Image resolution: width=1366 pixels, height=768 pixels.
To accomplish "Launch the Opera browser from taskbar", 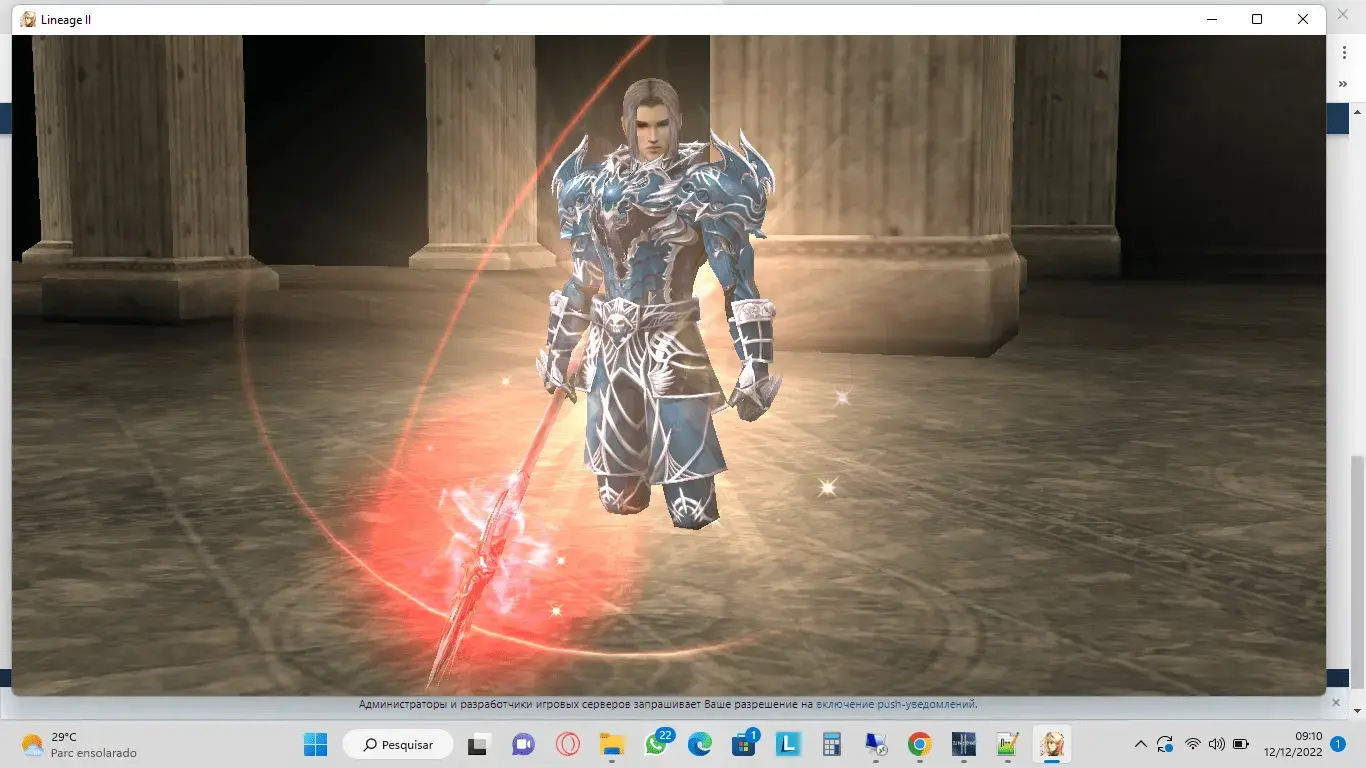I will [x=567, y=744].
